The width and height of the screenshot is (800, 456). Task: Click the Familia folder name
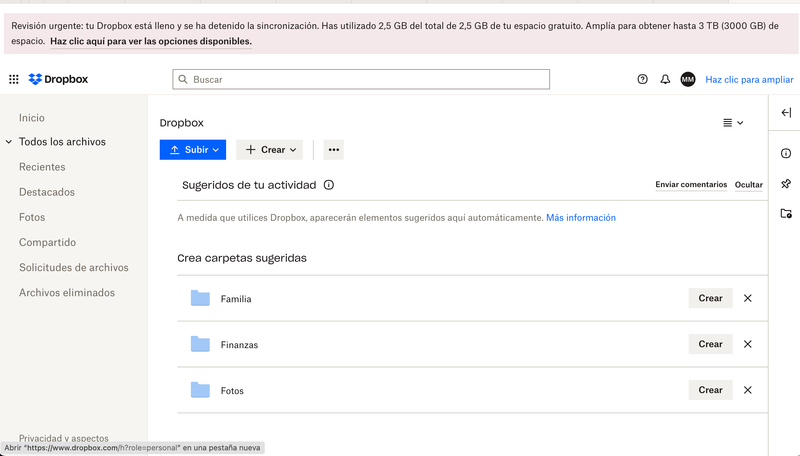point(236,299)
